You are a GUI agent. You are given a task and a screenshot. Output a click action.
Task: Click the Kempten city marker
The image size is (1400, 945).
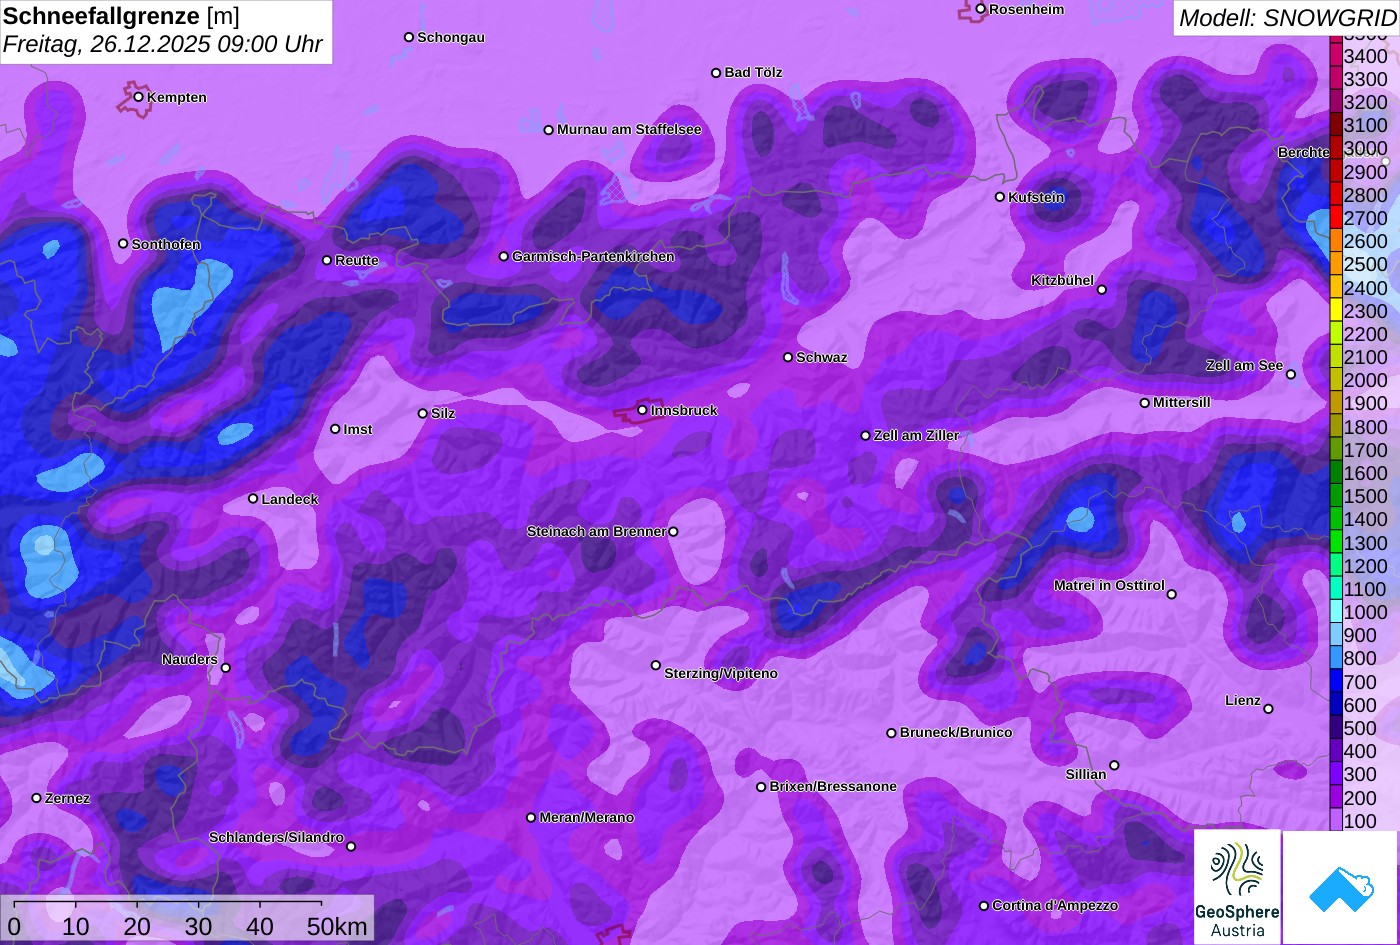pos(138,97)
